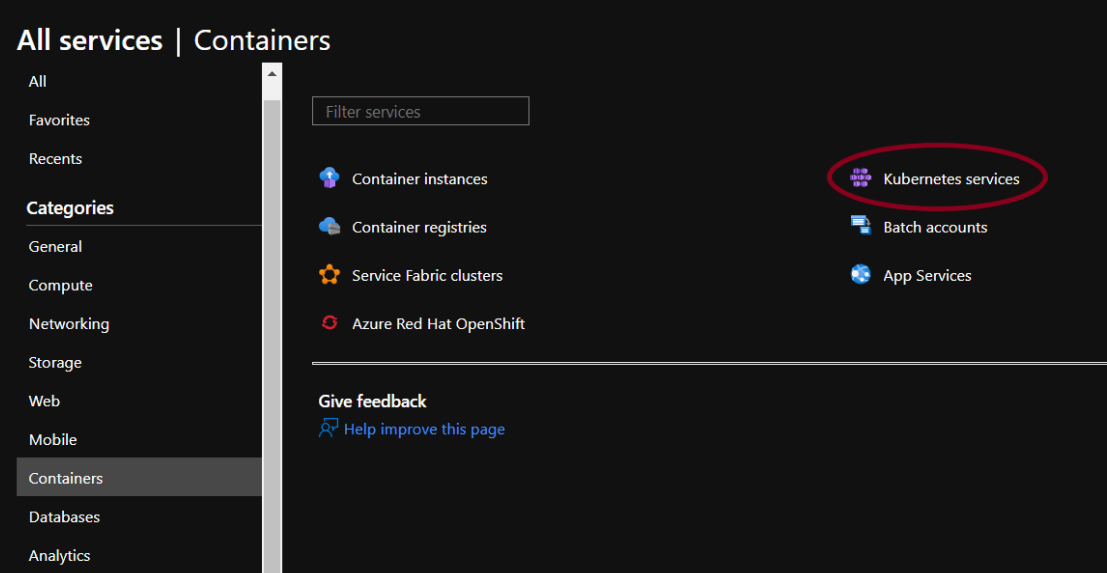Open Favorites in the left sidebar

click(x=59, y=120)
